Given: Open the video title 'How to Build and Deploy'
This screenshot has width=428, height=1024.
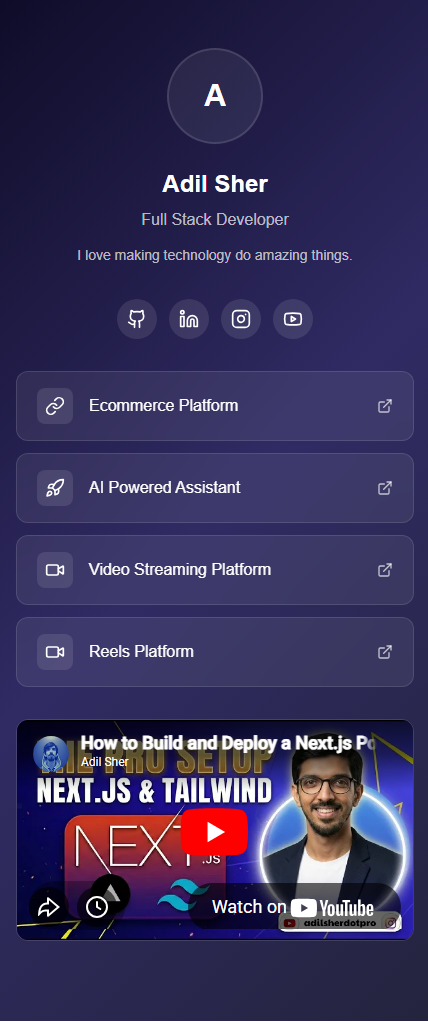Looking at the screenshot, I should [229, 743].
